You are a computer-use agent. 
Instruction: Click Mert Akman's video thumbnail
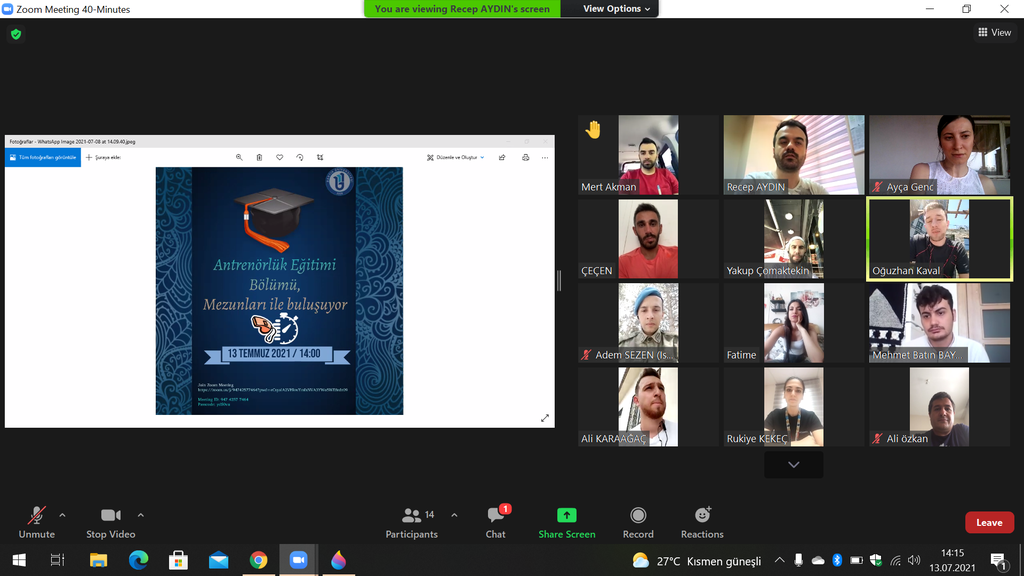pos(648,154)
